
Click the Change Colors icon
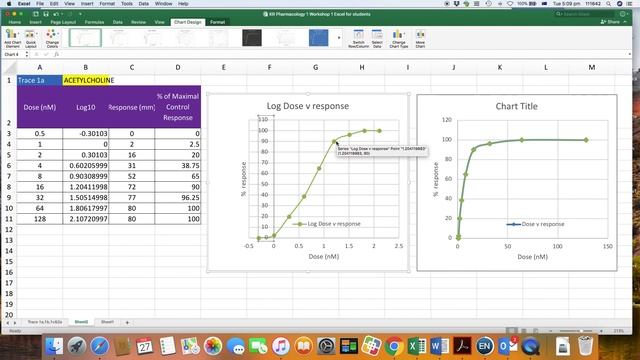click(x=52, y=38)
